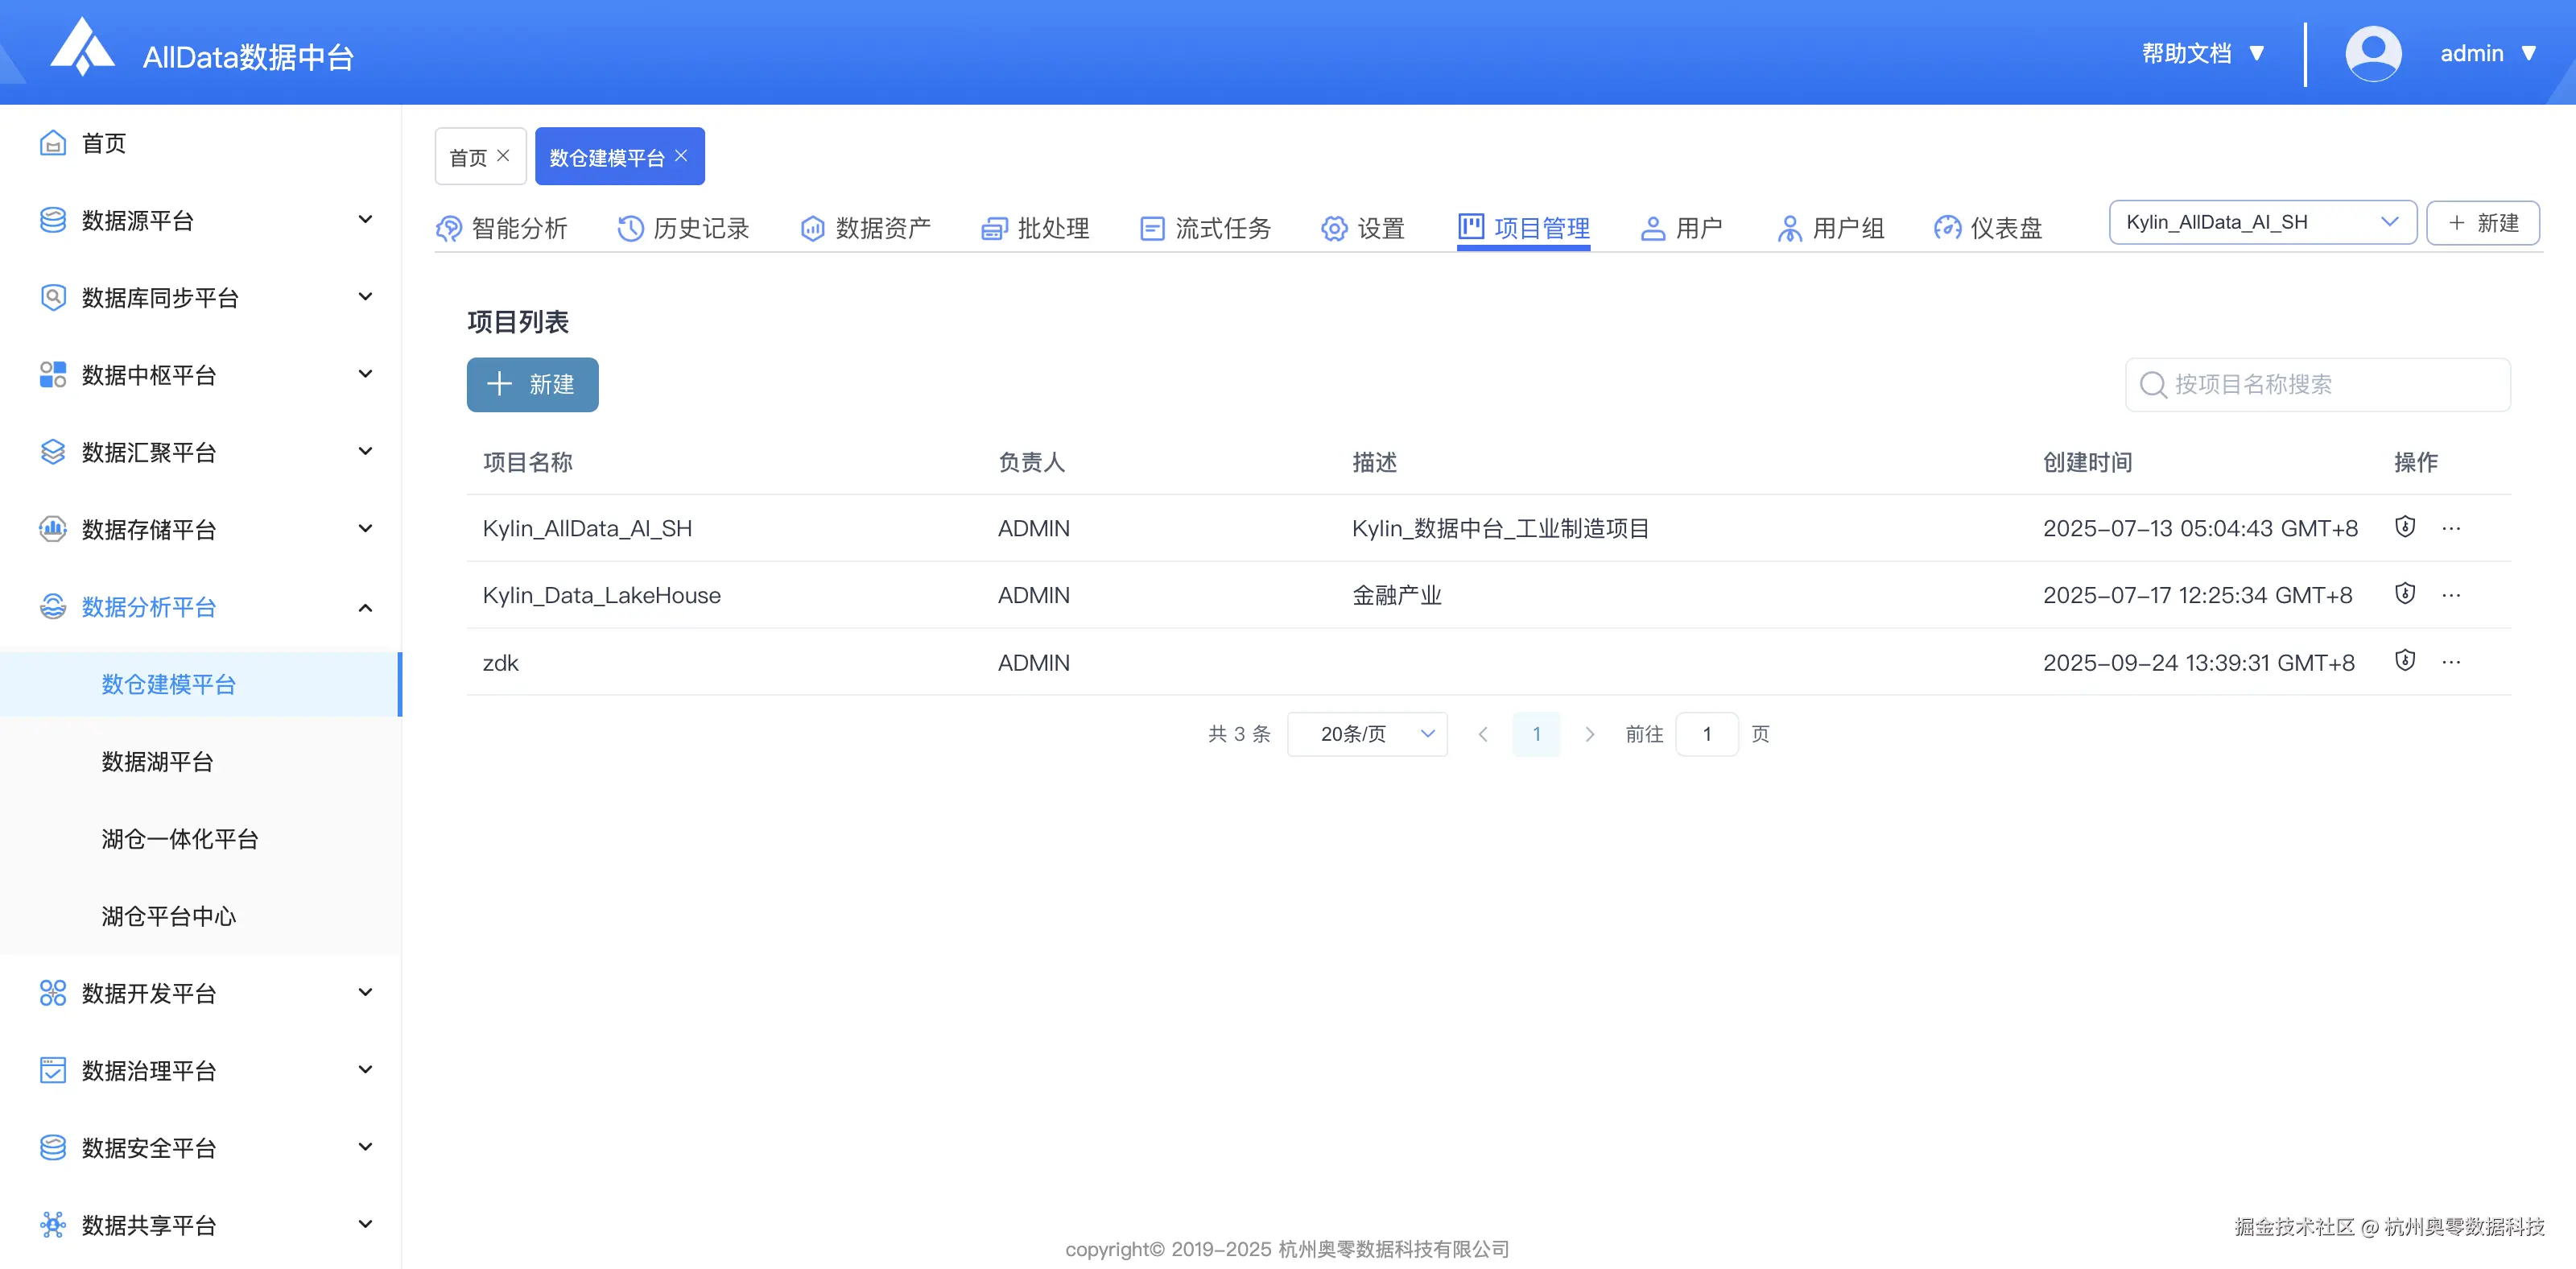2576x1269 pixels.
Task: Open 数据资产 from the top toolbar
Action: point(812,228)
